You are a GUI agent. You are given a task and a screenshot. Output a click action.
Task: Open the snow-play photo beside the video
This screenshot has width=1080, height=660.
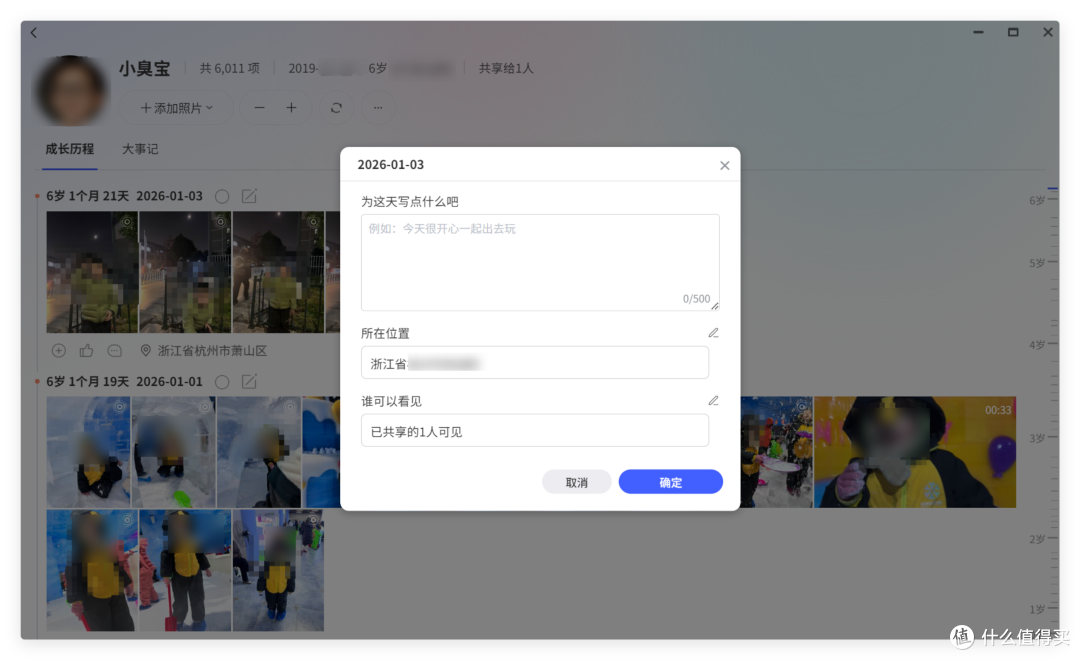(777, 452)
